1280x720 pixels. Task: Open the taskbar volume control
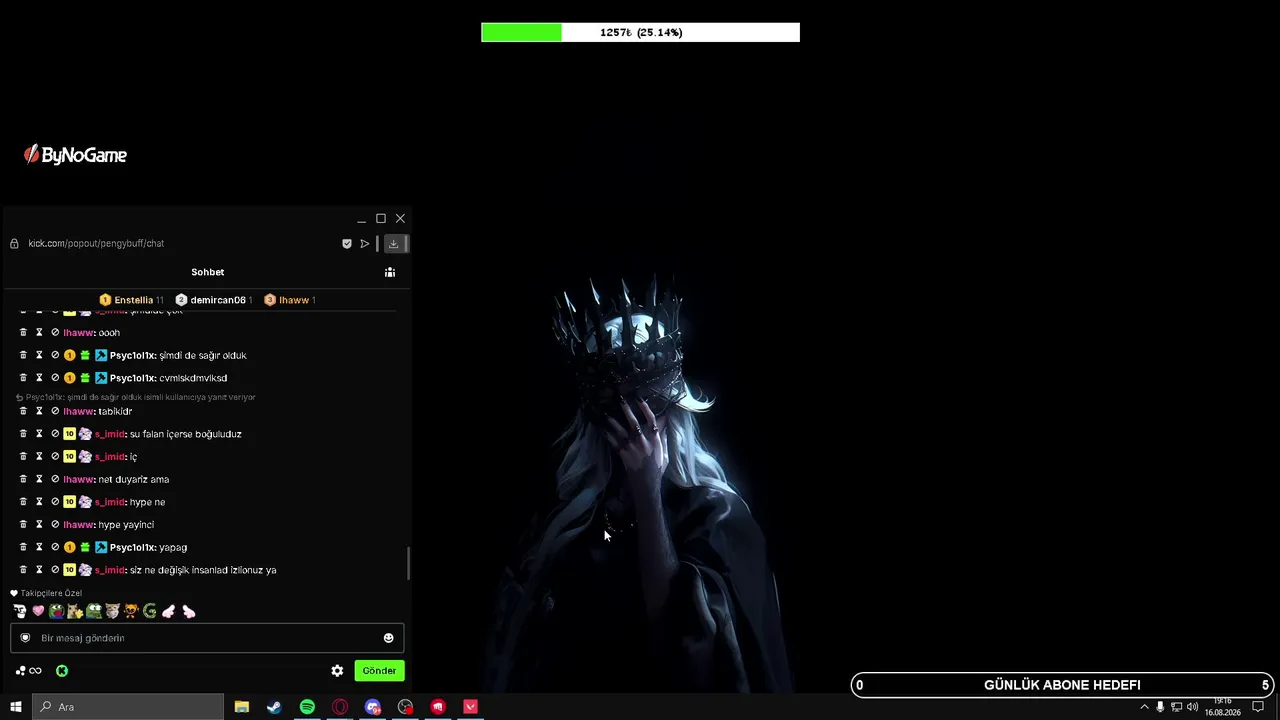click(x=1192, y=707)
